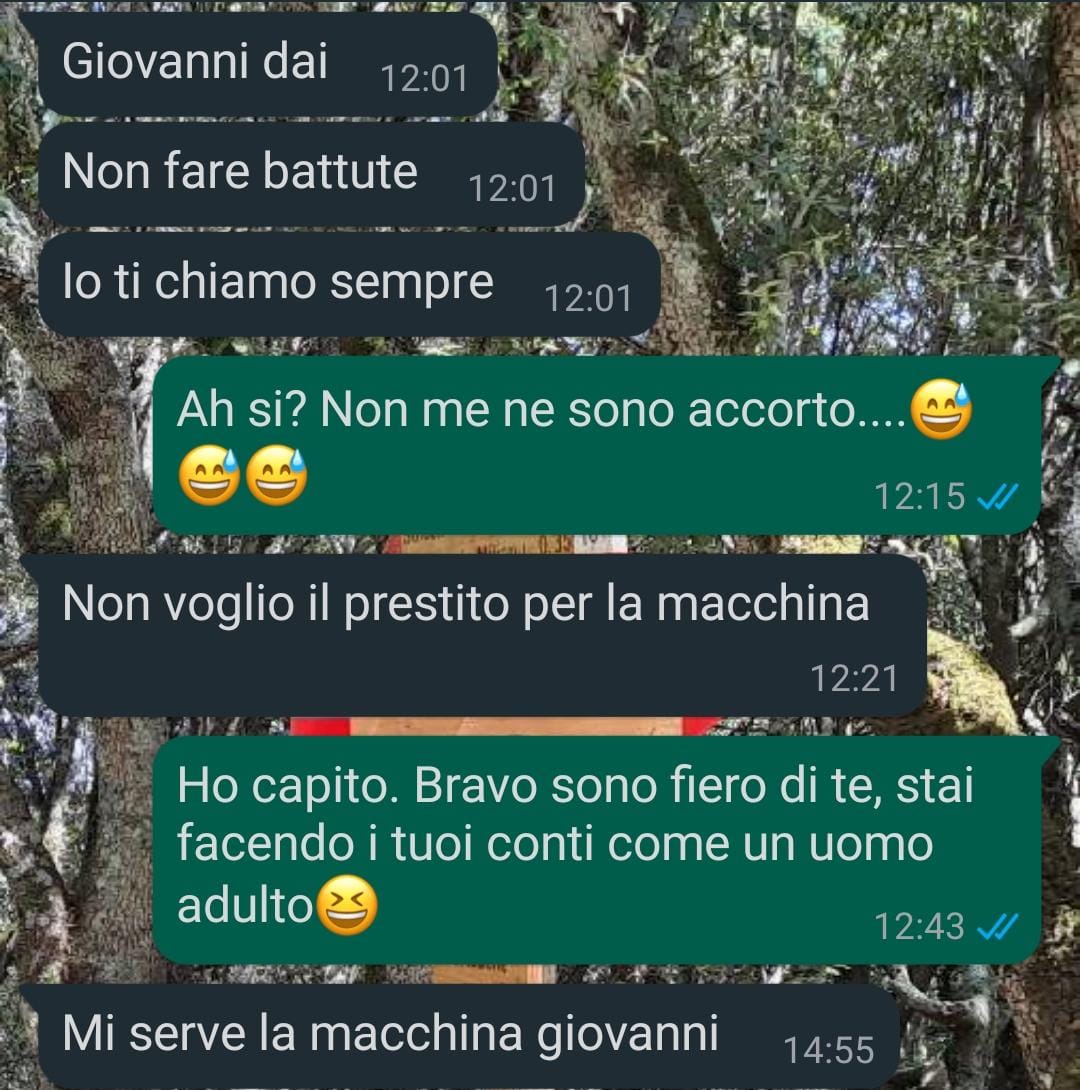Tap the 'Ho capito. Bravo sono fiero di te' message

(x=597, y=850)
